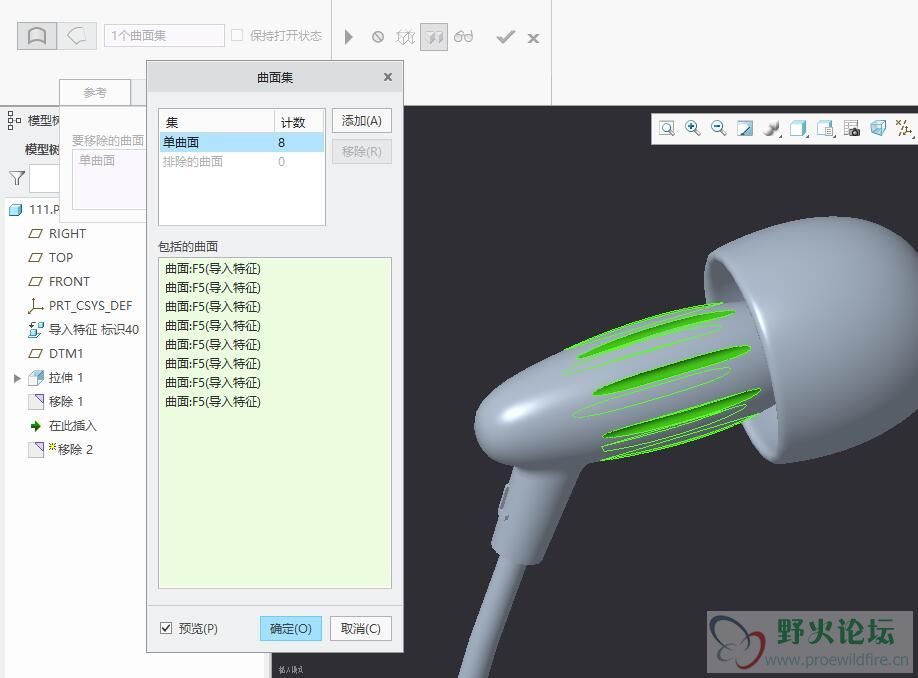Select the edge removal mode icon
The image size is (918, 678).
(77, 36)
